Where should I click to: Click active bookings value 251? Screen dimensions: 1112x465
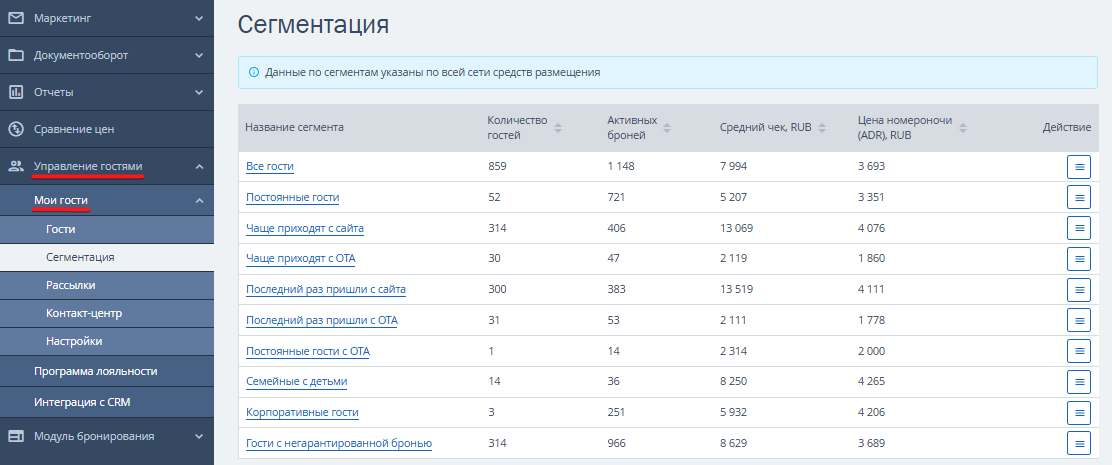point(616,412)
